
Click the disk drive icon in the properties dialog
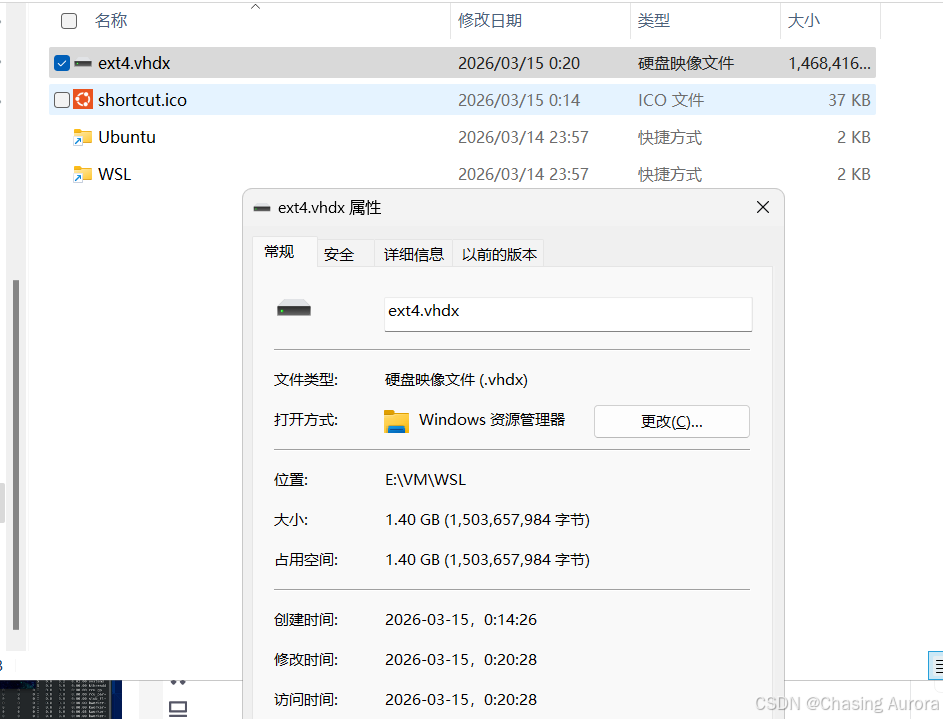pyautogui.click(x=293, y=307)
